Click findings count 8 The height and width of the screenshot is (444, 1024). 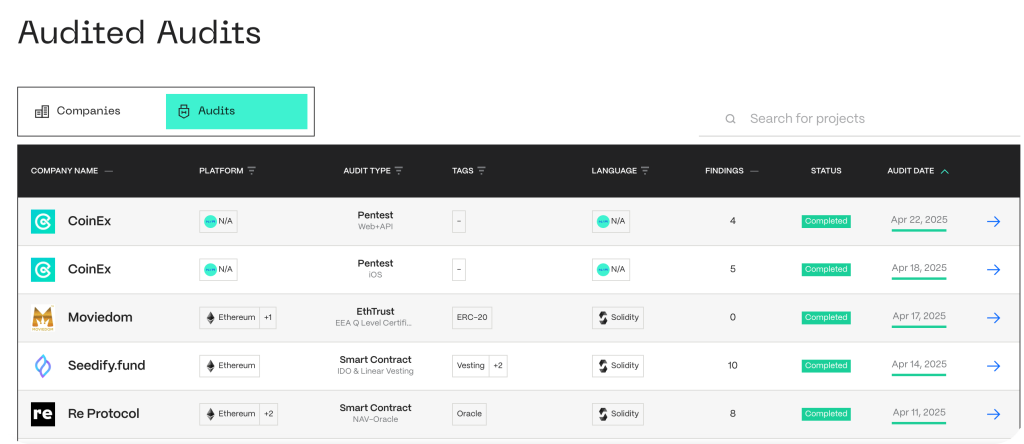(x=732, y=414)
